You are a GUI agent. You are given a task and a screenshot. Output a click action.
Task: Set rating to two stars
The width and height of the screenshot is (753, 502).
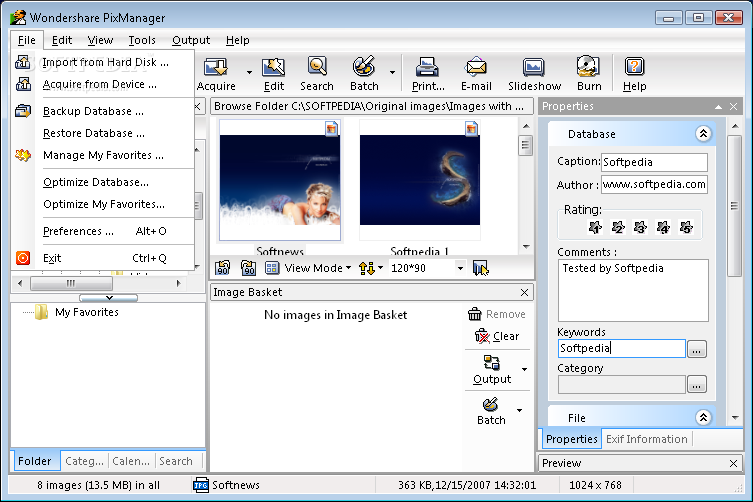(x=618, y=227)
